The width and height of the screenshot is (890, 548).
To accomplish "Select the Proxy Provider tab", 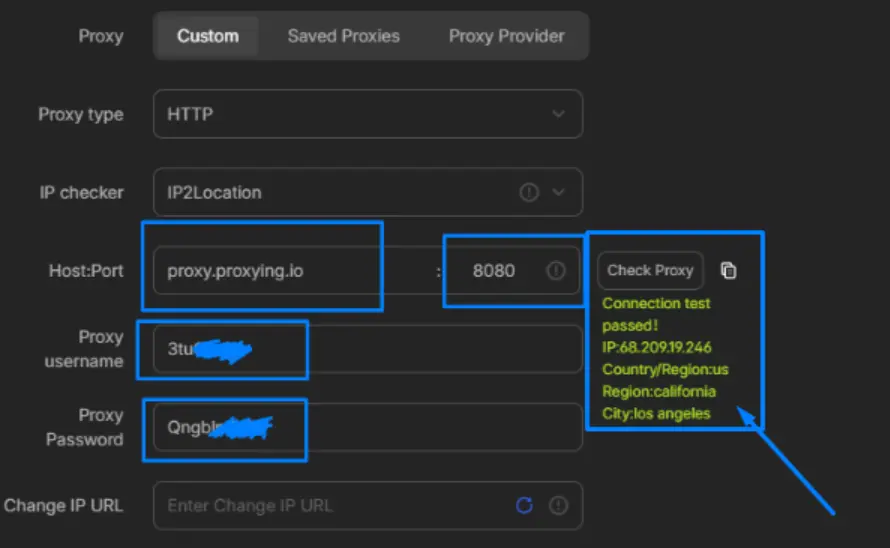I will [506, 36].
